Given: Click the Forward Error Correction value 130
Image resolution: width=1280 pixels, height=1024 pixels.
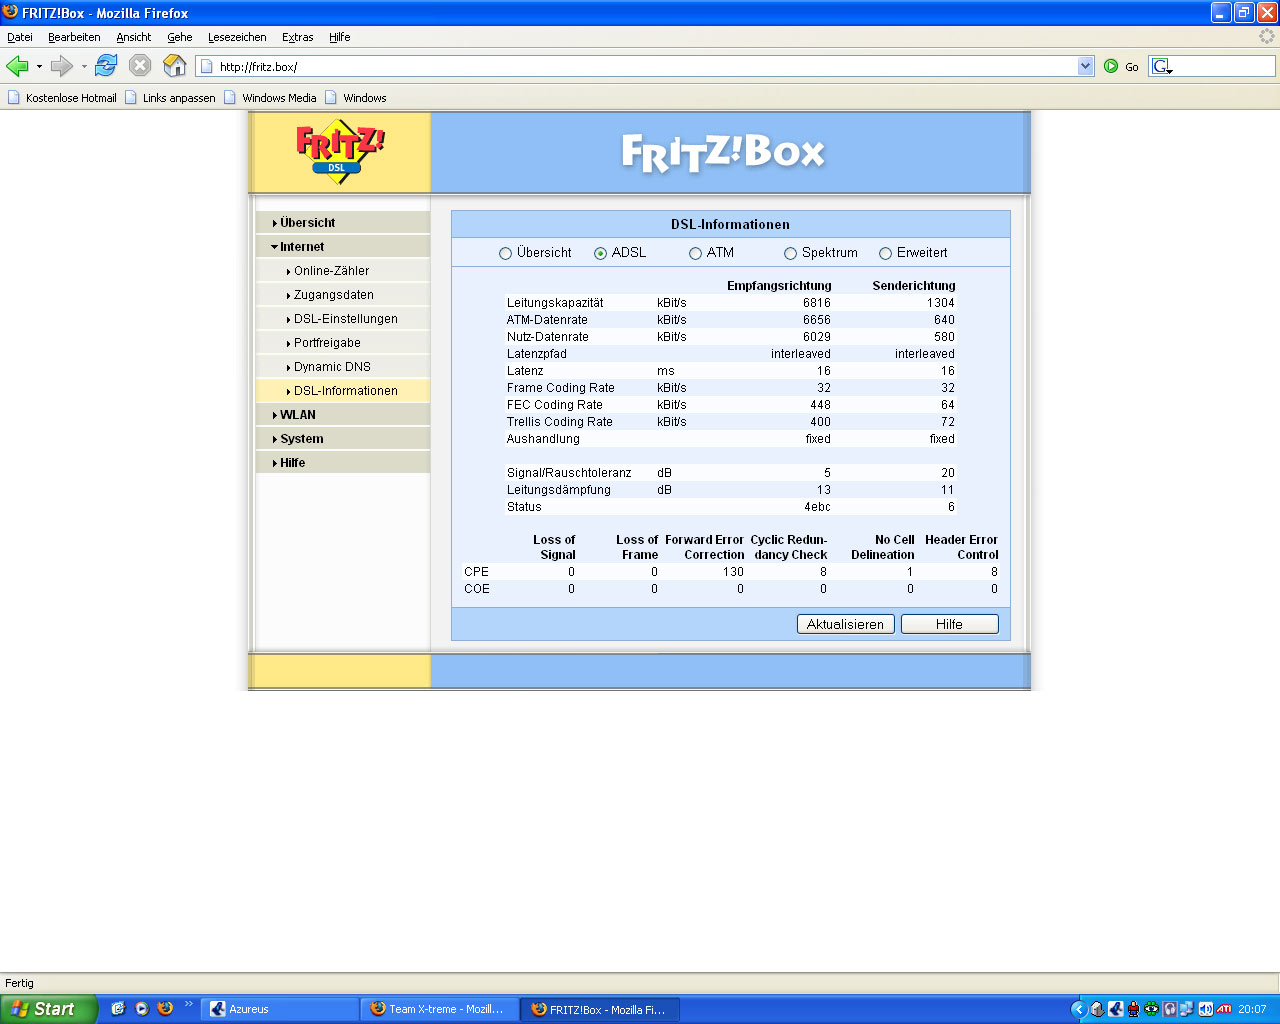Looking at the screenshot, I should coord(734,572).
